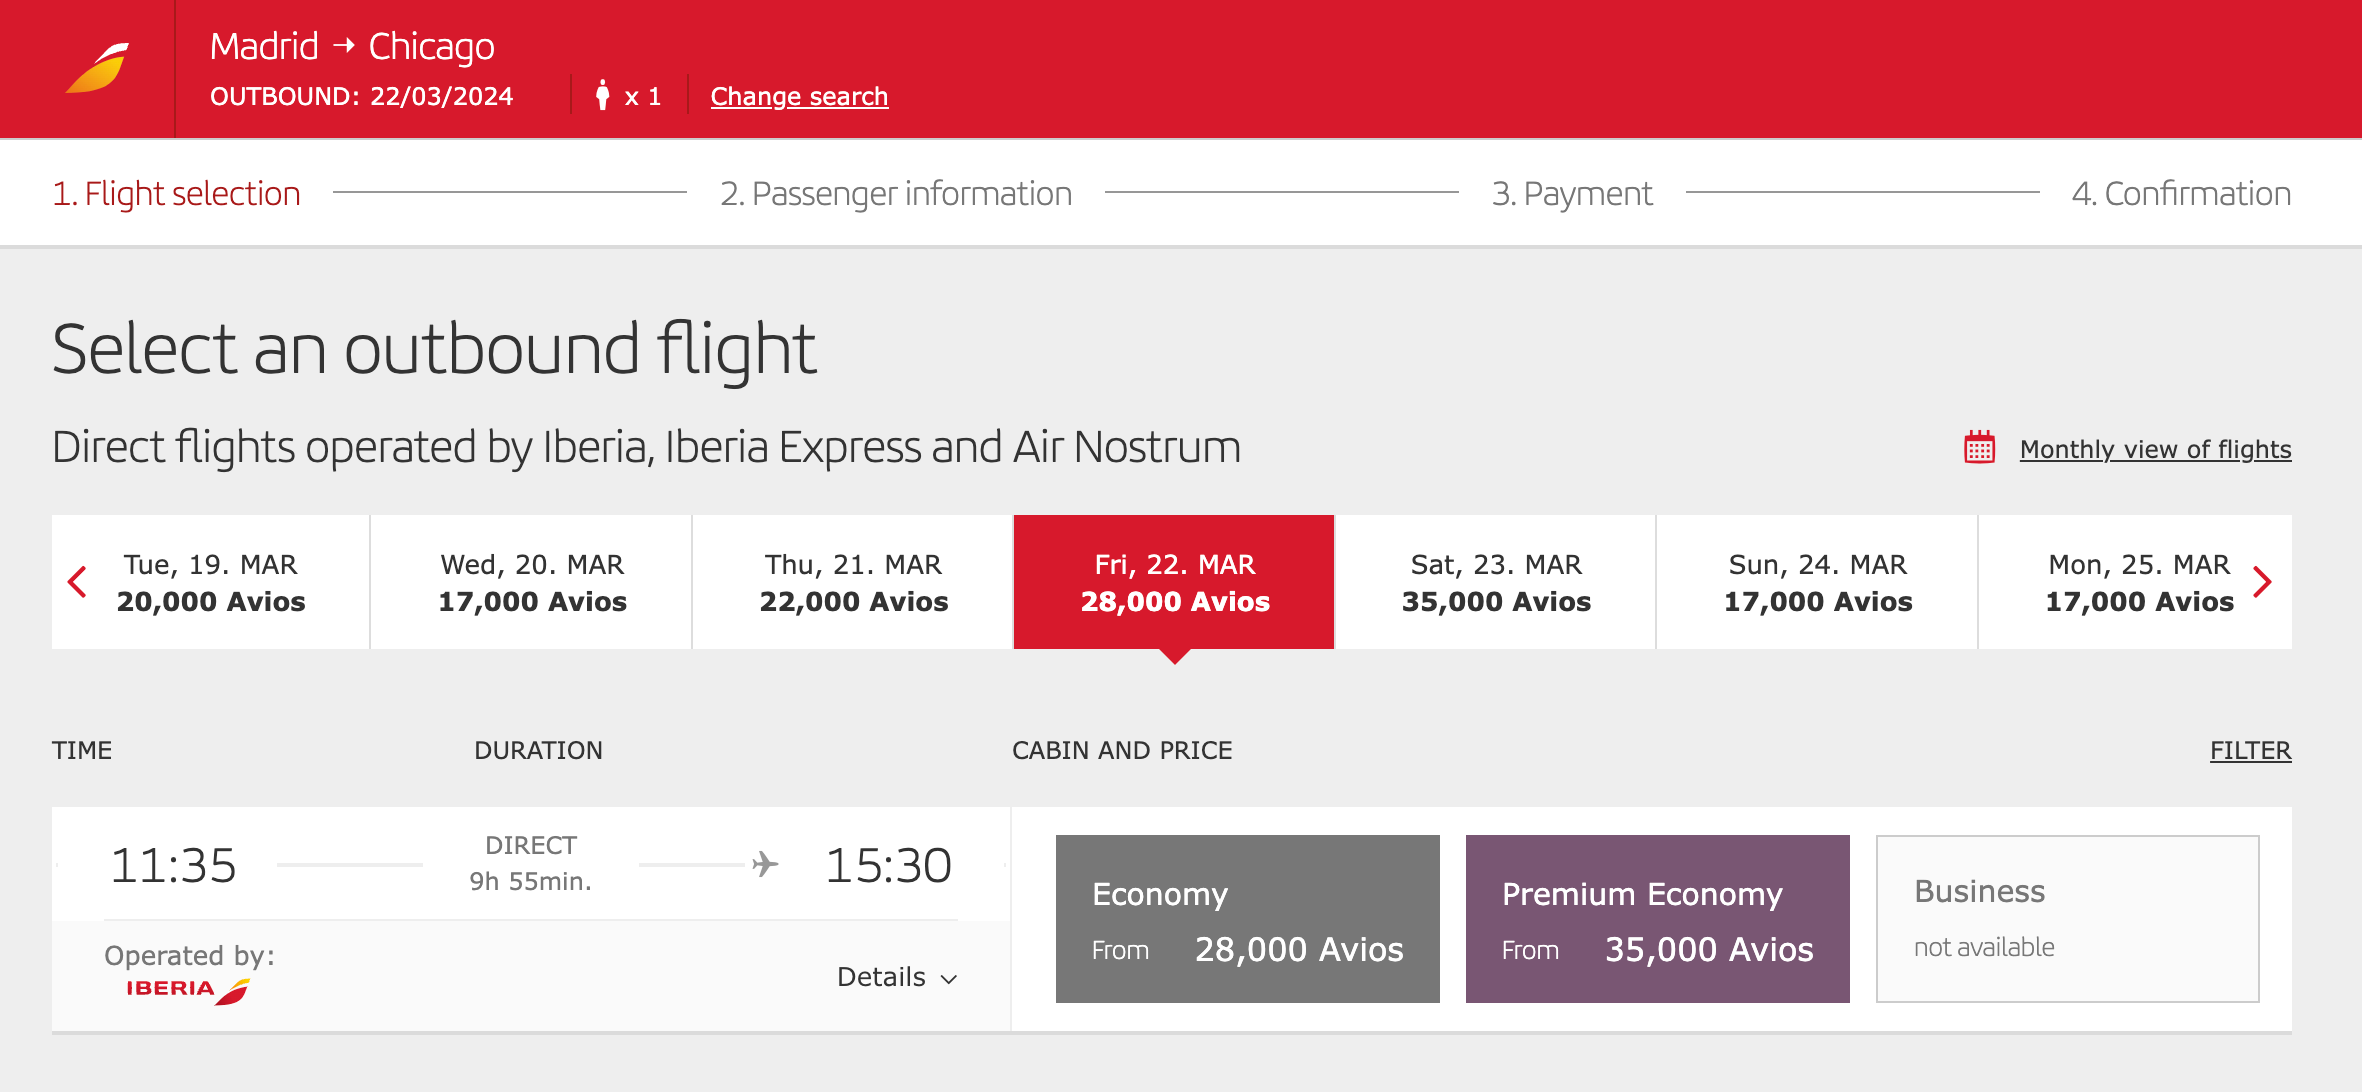Click the passenger count person icon
This screenshot has width=2362, height=1092.
603,95
